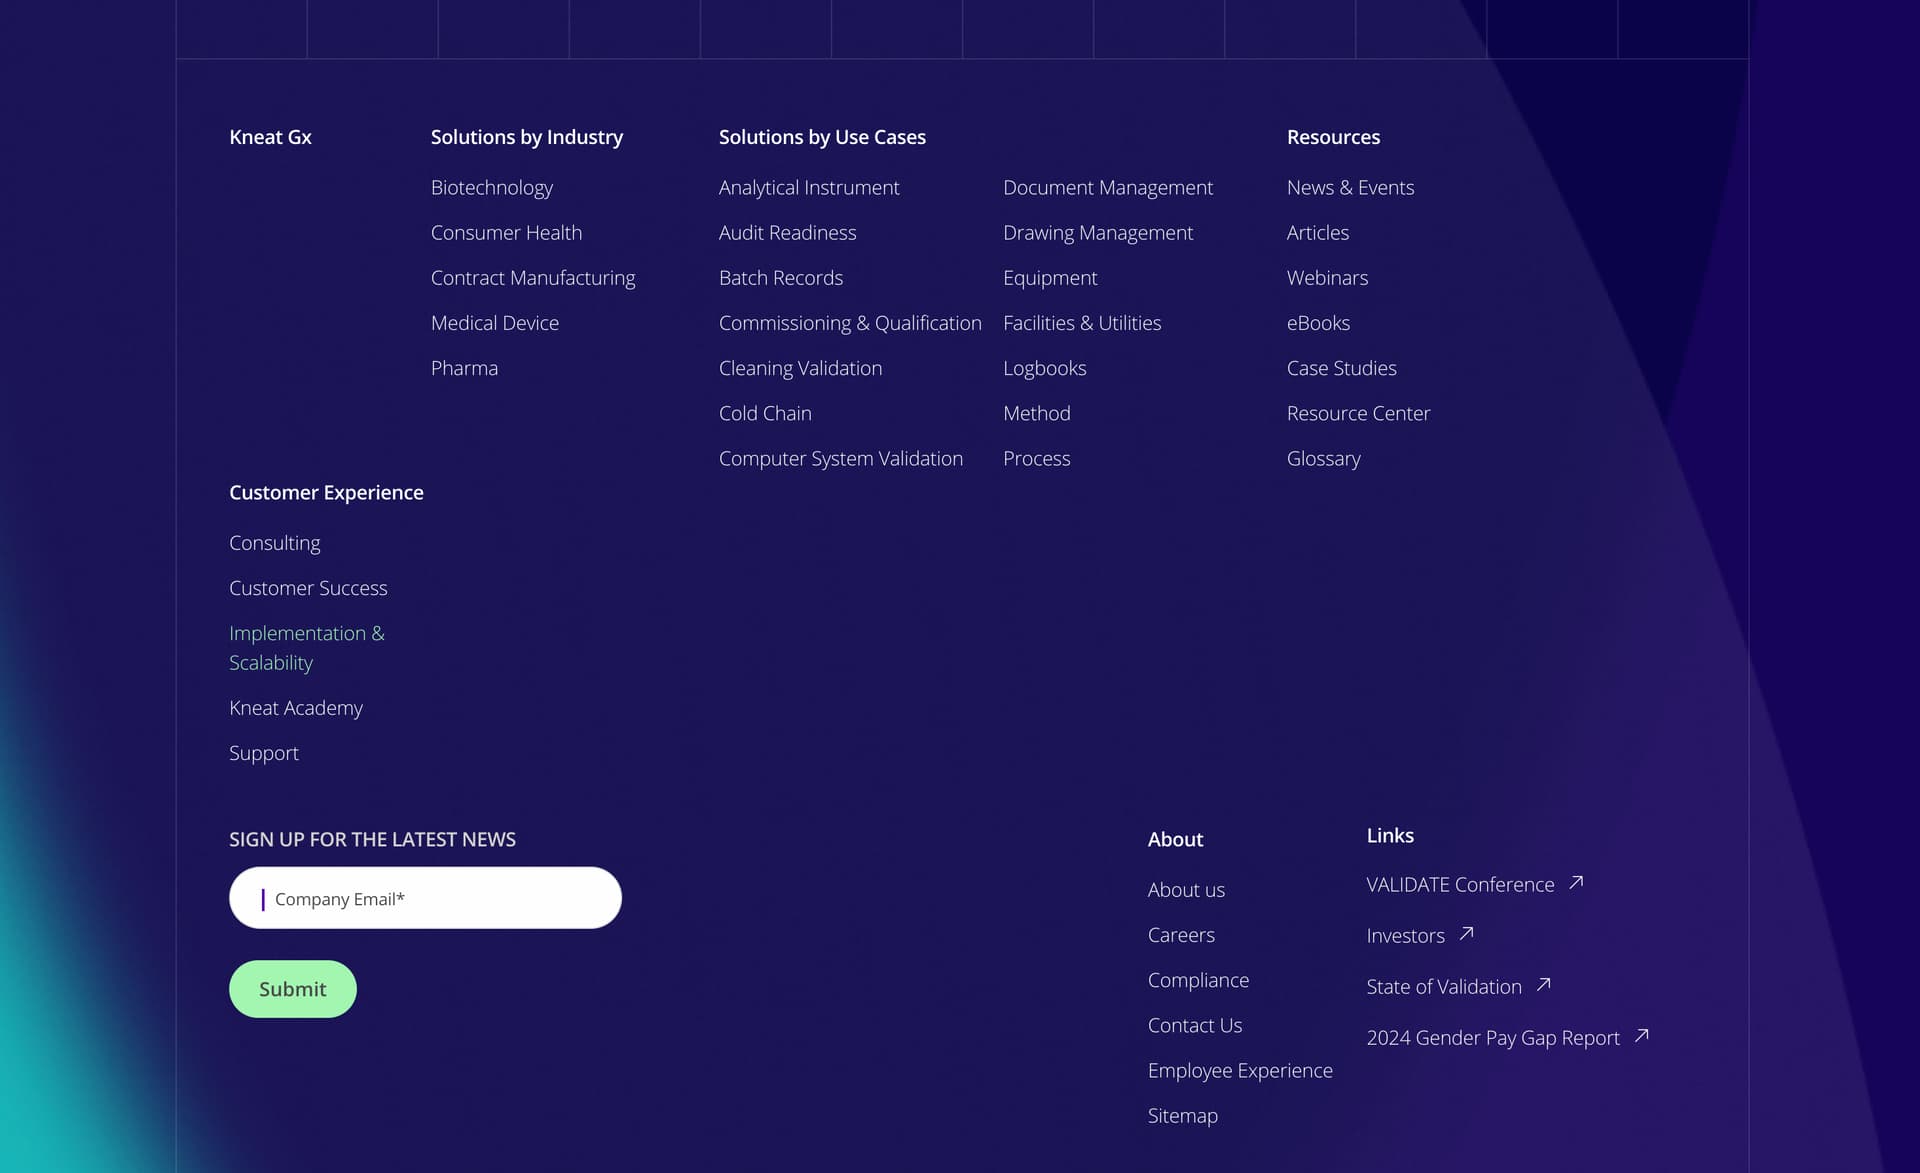Viewport: 1920px width, 1173px height.
Task: Select the Equipment use case
Action: click(1050, 278)
